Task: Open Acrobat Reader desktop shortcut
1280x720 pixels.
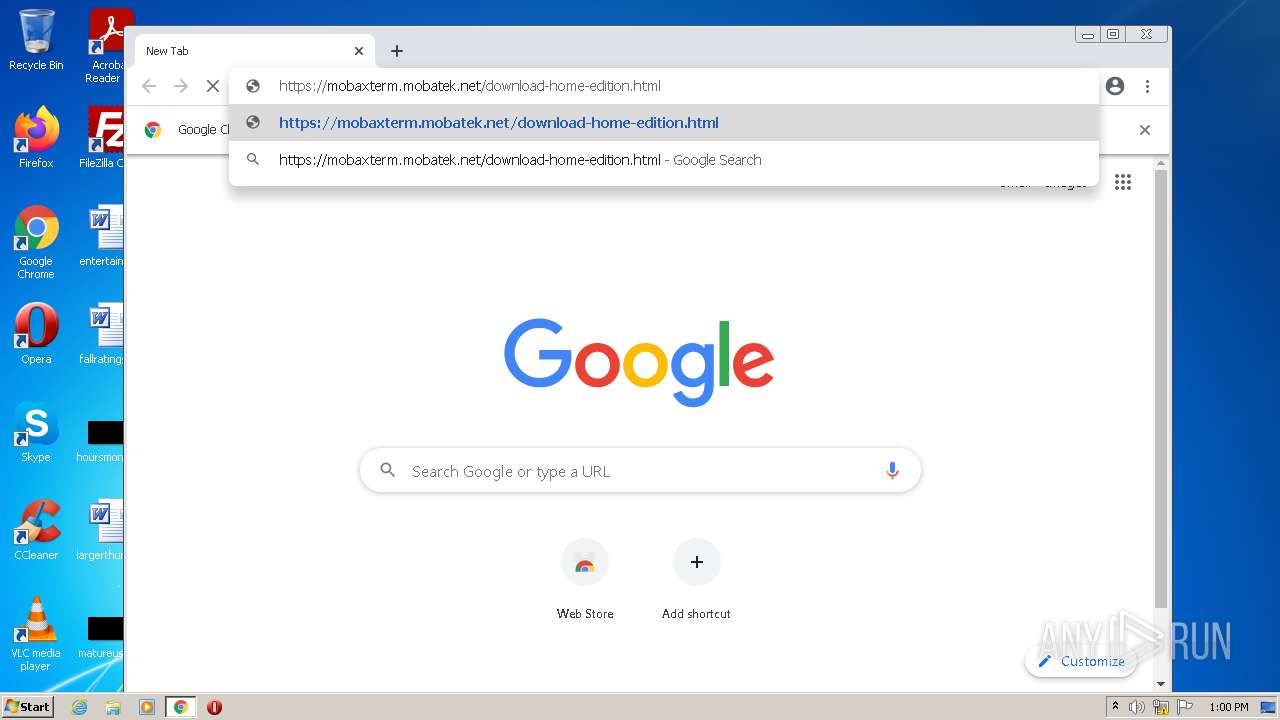Action: [106, 46]
